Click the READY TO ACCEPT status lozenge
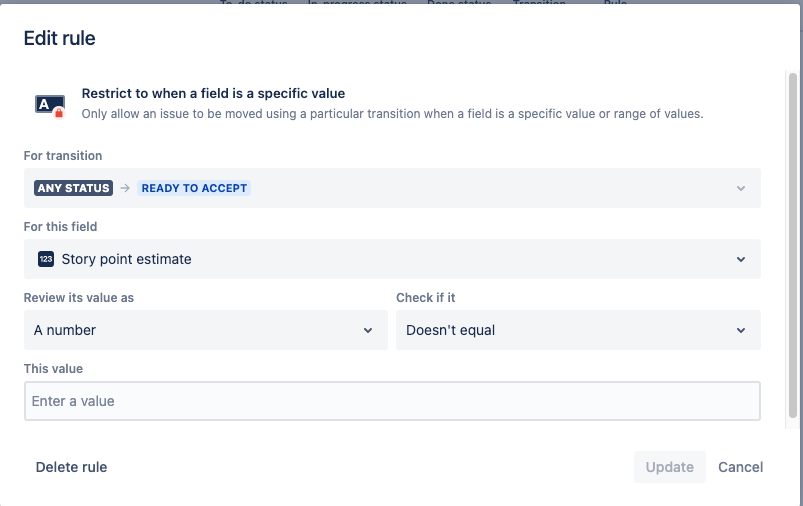The height and width of the screenshot is (506, 803). click(194, 188)
